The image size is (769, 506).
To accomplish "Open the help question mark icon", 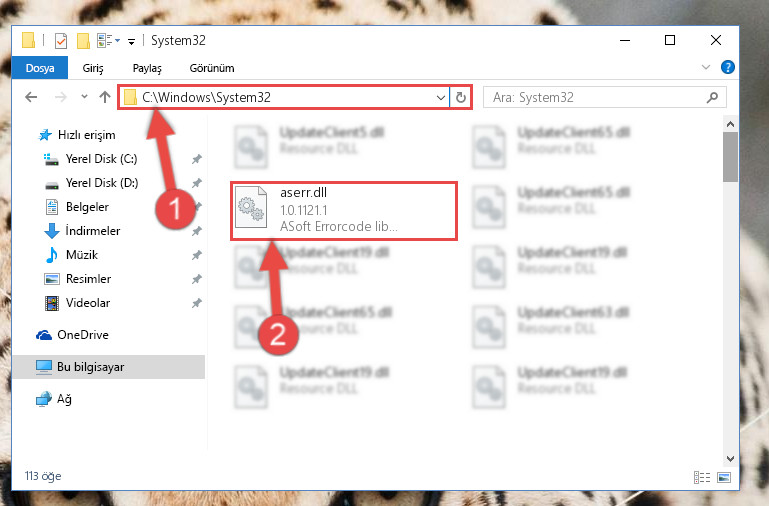I will click(728, 67).
